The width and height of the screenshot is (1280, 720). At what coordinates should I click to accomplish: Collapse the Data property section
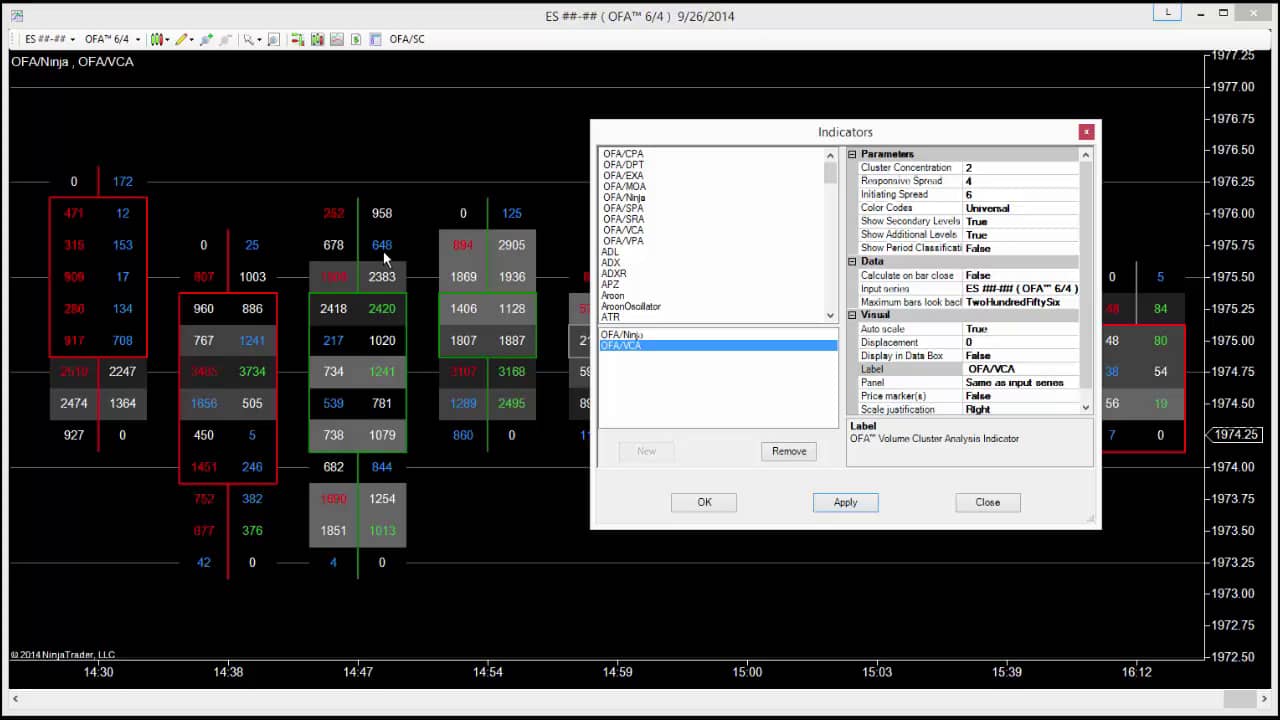853,261
